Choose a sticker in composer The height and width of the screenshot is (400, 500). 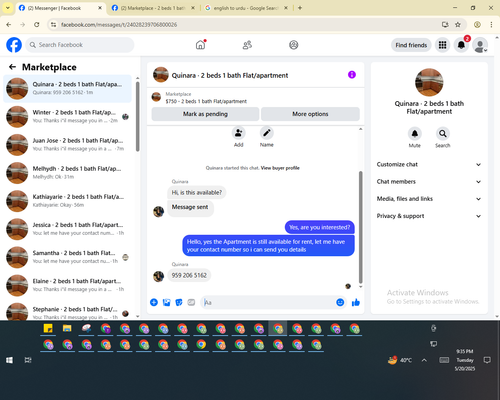click(x=179, y=302)
